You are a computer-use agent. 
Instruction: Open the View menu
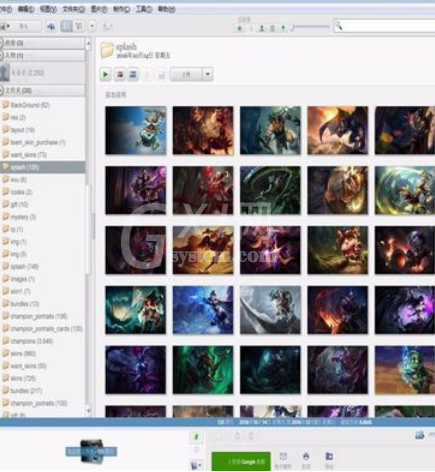(x=48, y=9)
